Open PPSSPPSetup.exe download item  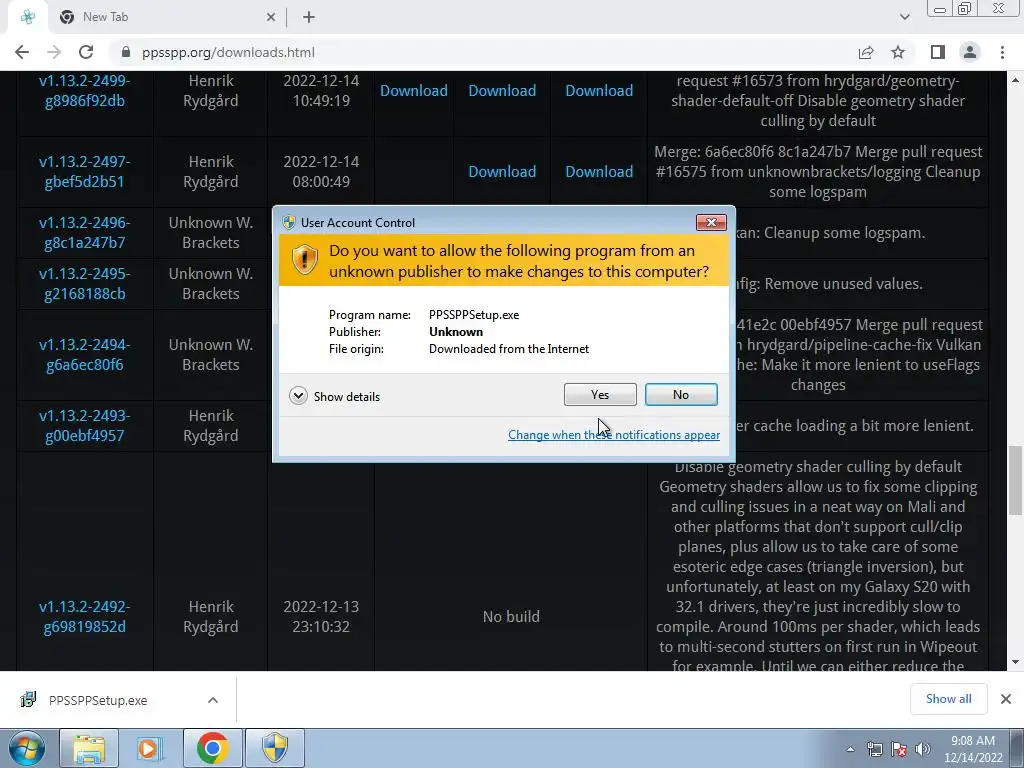coord(98,700)
